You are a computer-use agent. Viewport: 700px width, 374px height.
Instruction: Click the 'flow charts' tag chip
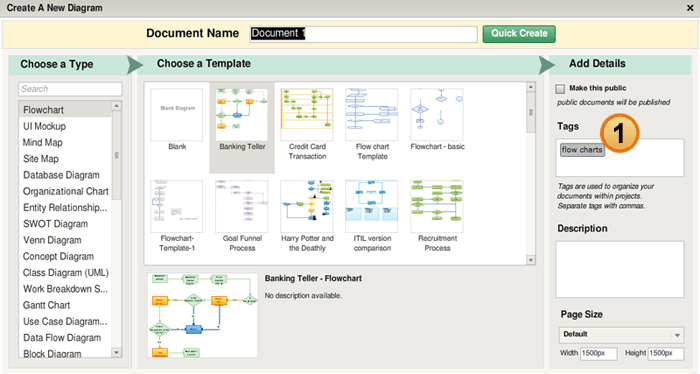(582, 150)
